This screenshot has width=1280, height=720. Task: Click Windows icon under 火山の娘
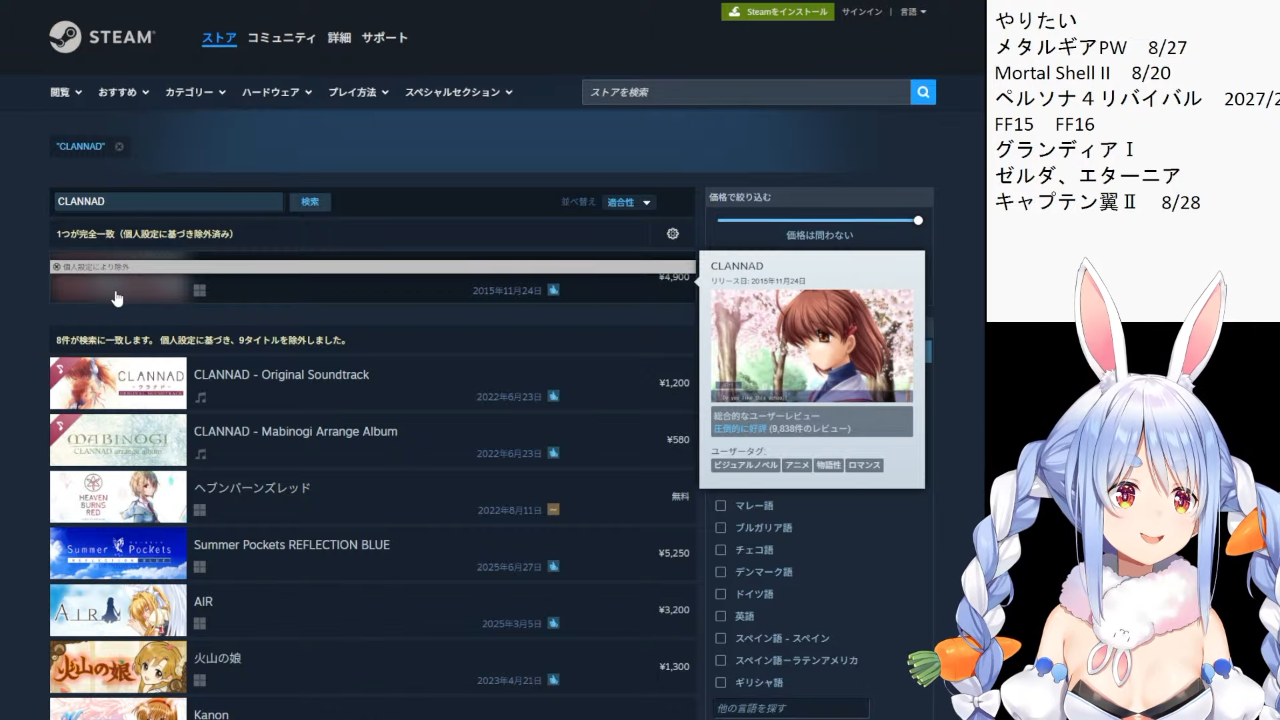200,681
